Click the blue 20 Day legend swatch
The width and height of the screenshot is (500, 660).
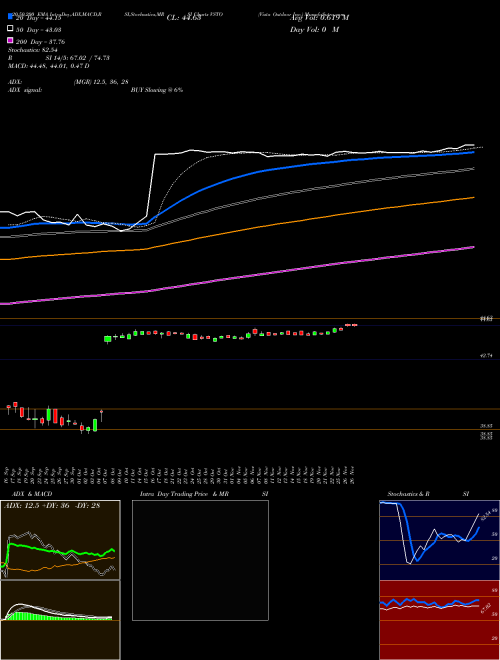point(10,17)
